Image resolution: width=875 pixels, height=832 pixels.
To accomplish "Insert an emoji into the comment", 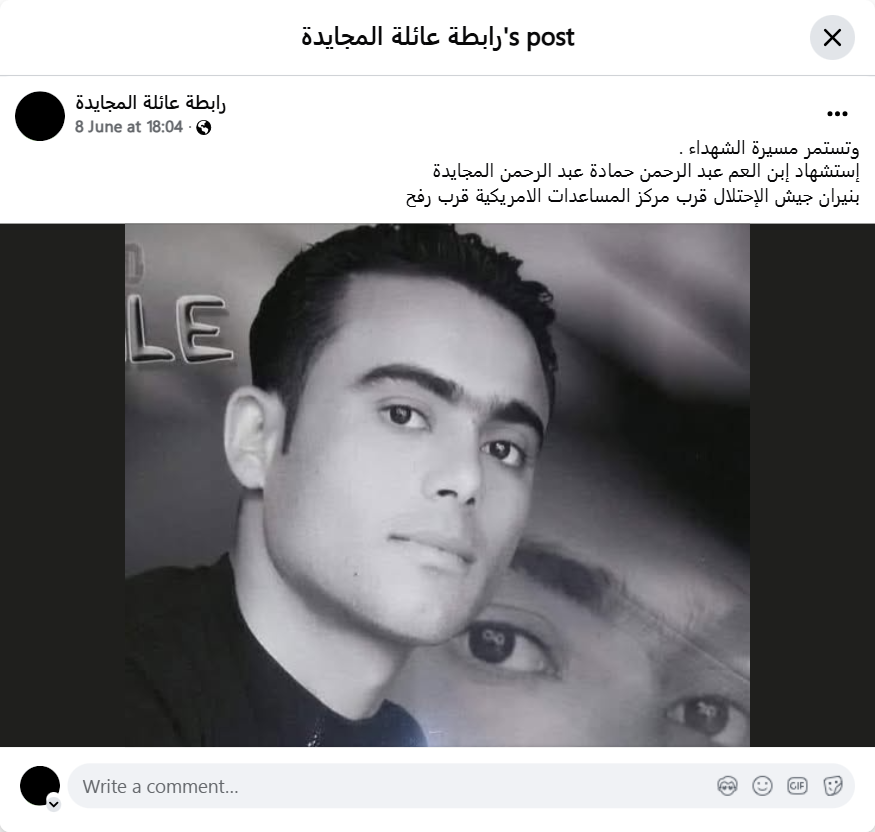I will click(762, 786).
